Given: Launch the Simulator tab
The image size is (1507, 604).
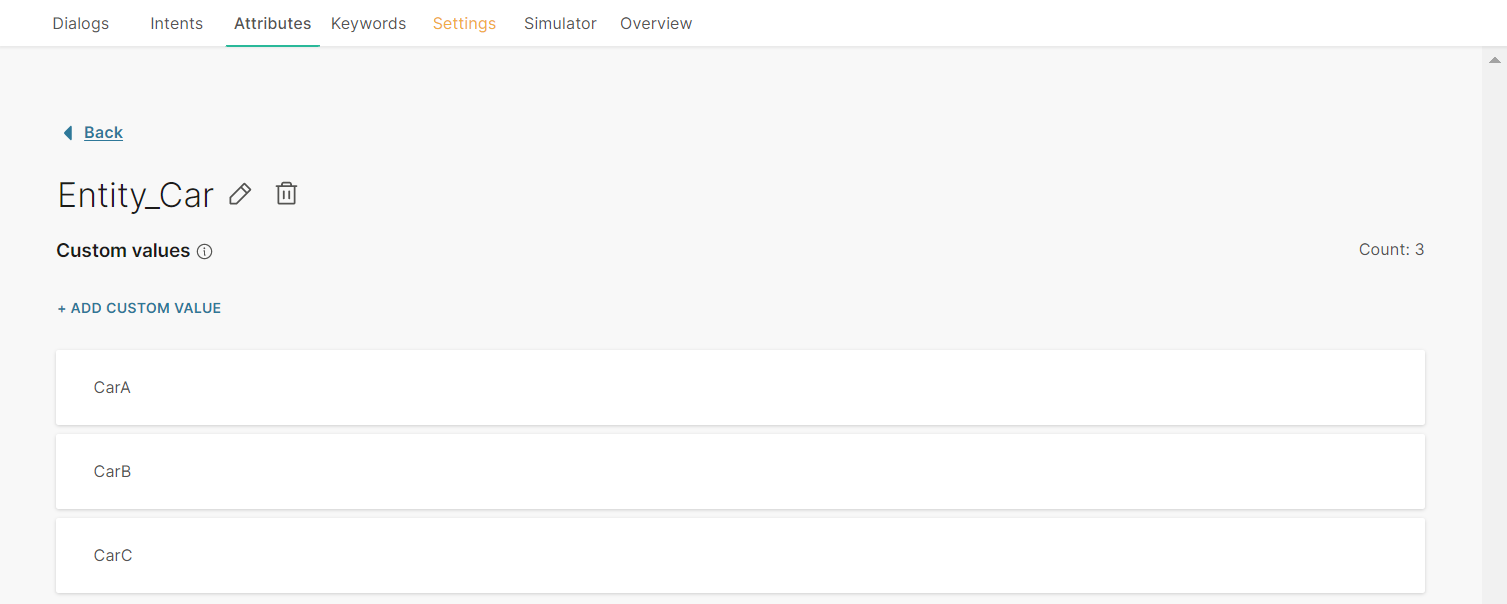Looking at the screenshot, I should pyautogui.click(x=560, y=23).
